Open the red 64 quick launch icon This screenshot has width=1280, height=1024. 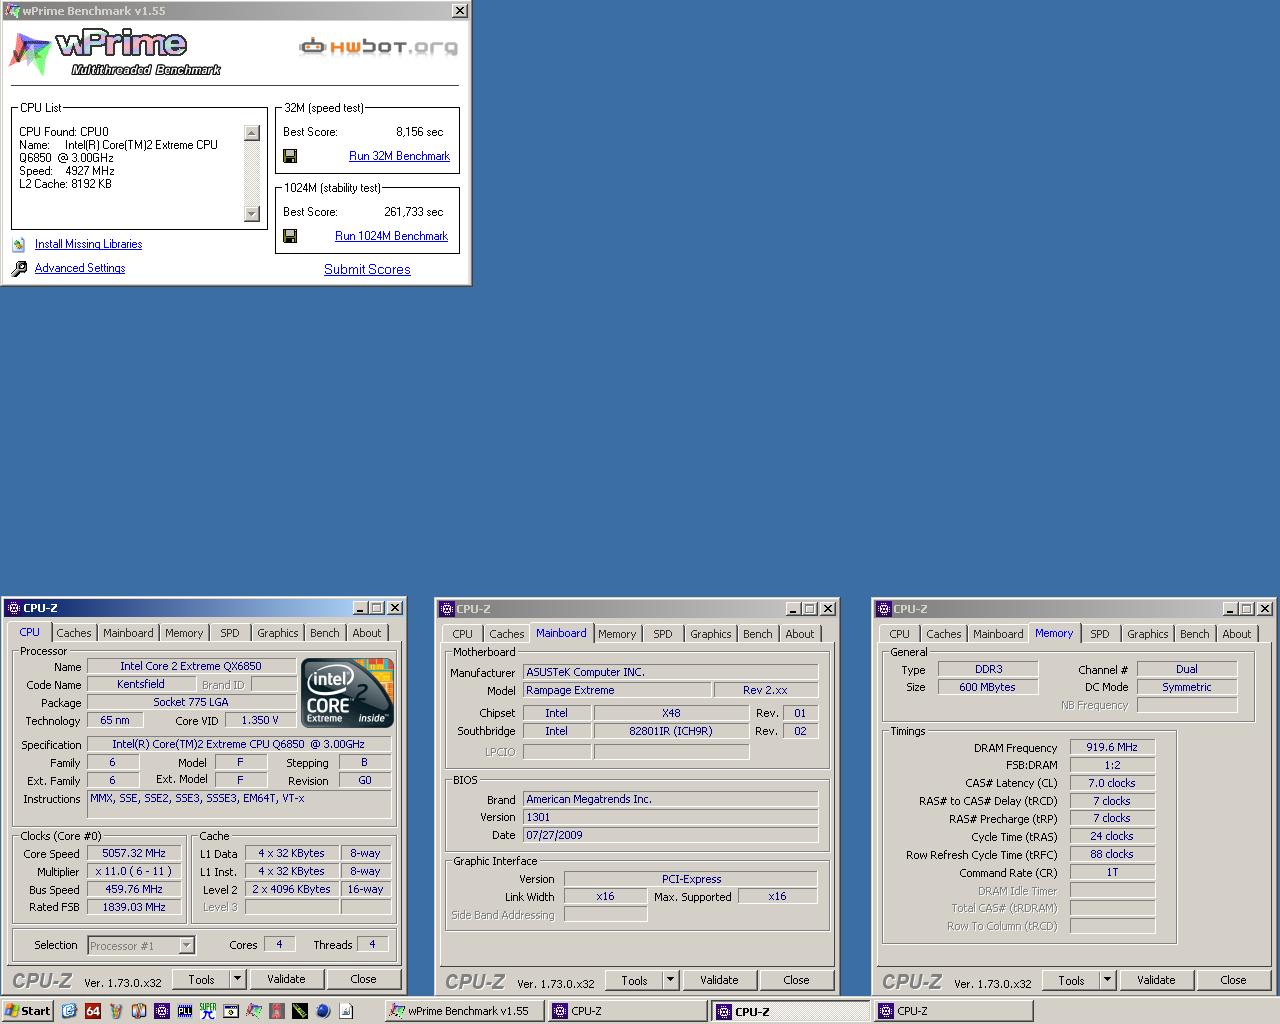(x=93, y=1011)
